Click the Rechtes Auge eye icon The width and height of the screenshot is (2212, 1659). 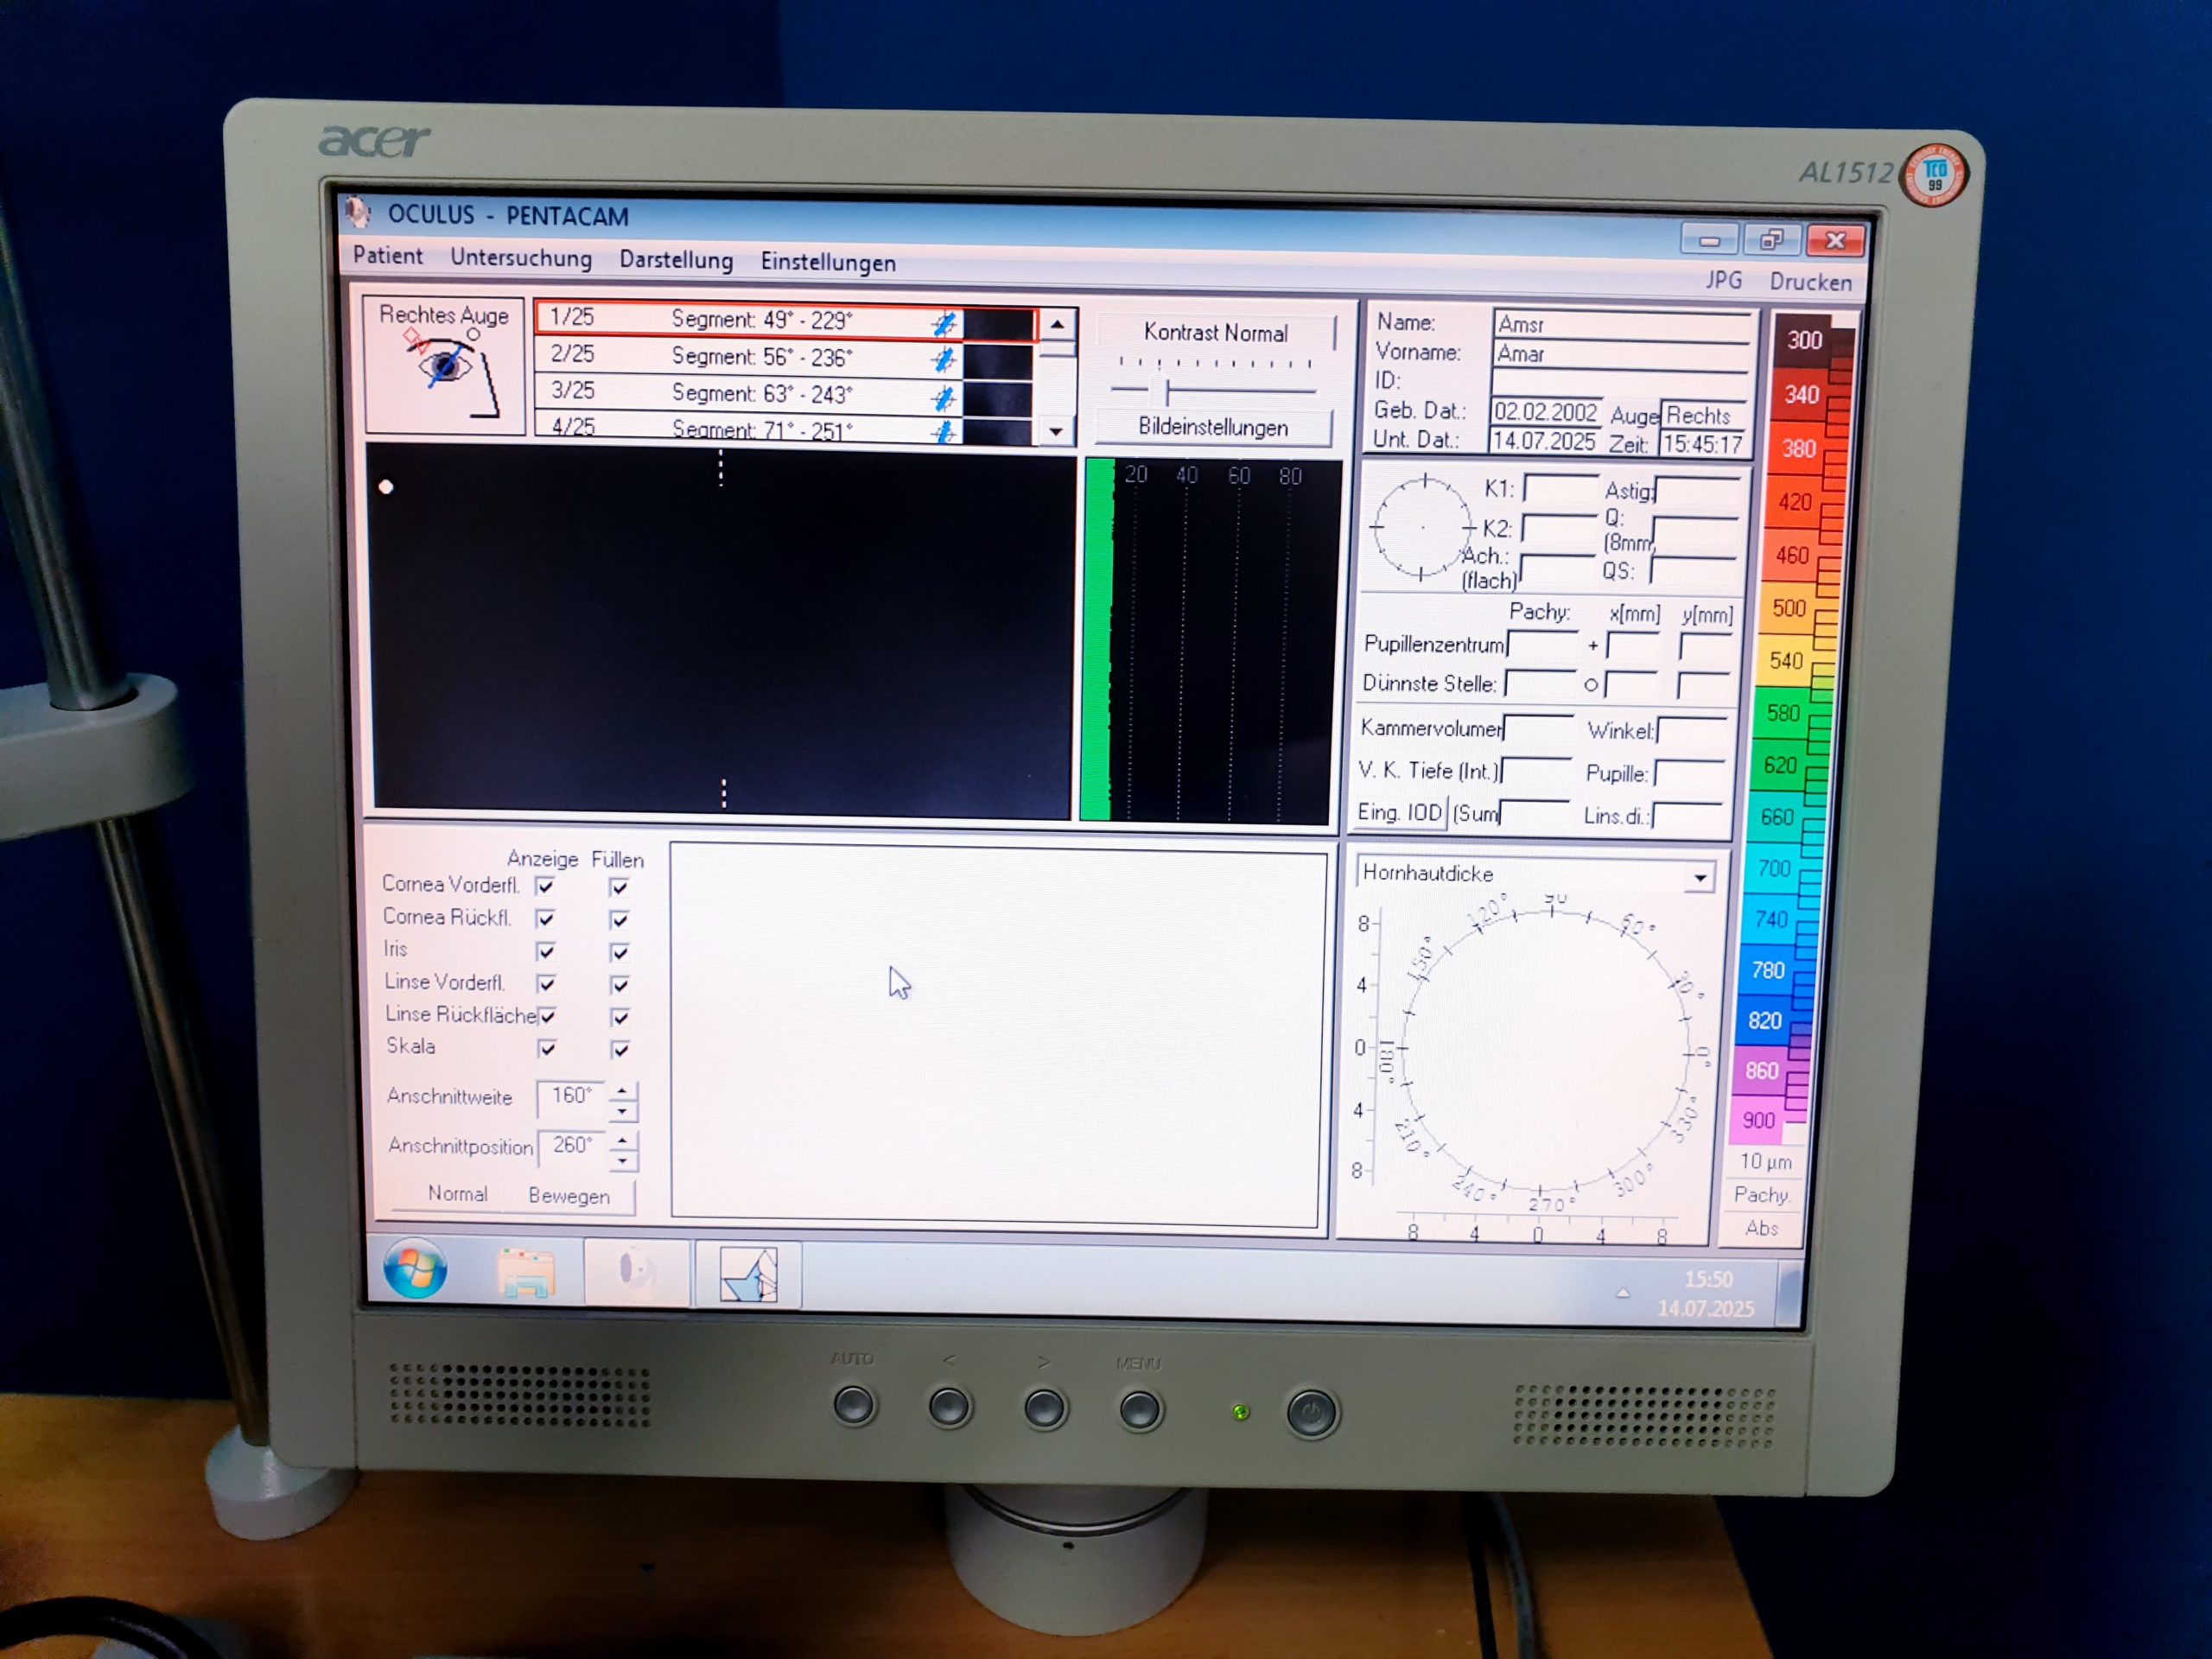(445, 368)
